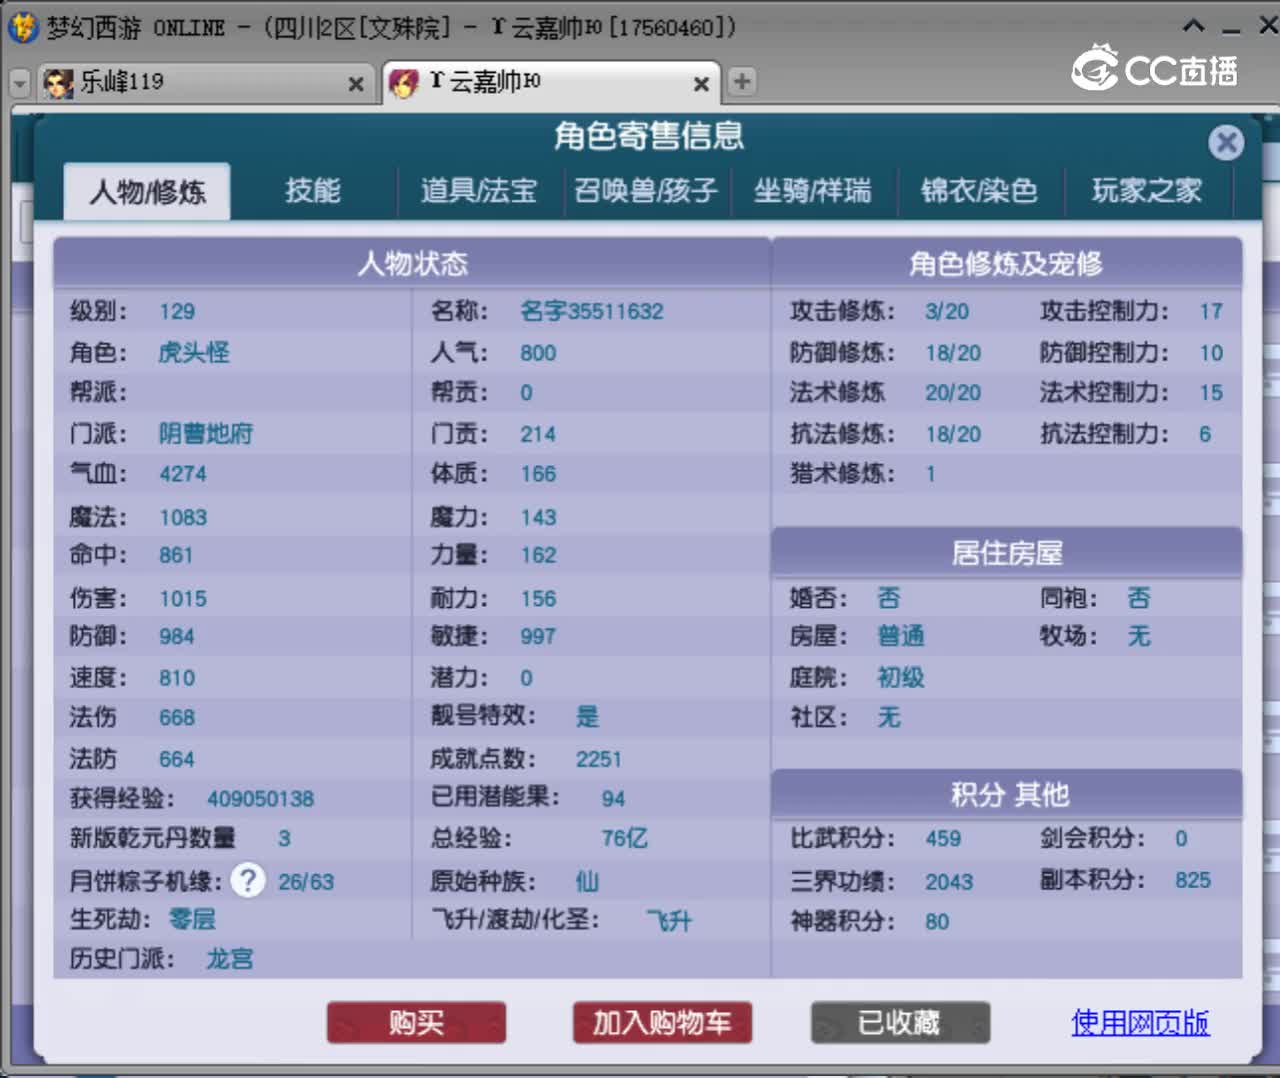Click the 已收藏 button

tap(899, 1023)
